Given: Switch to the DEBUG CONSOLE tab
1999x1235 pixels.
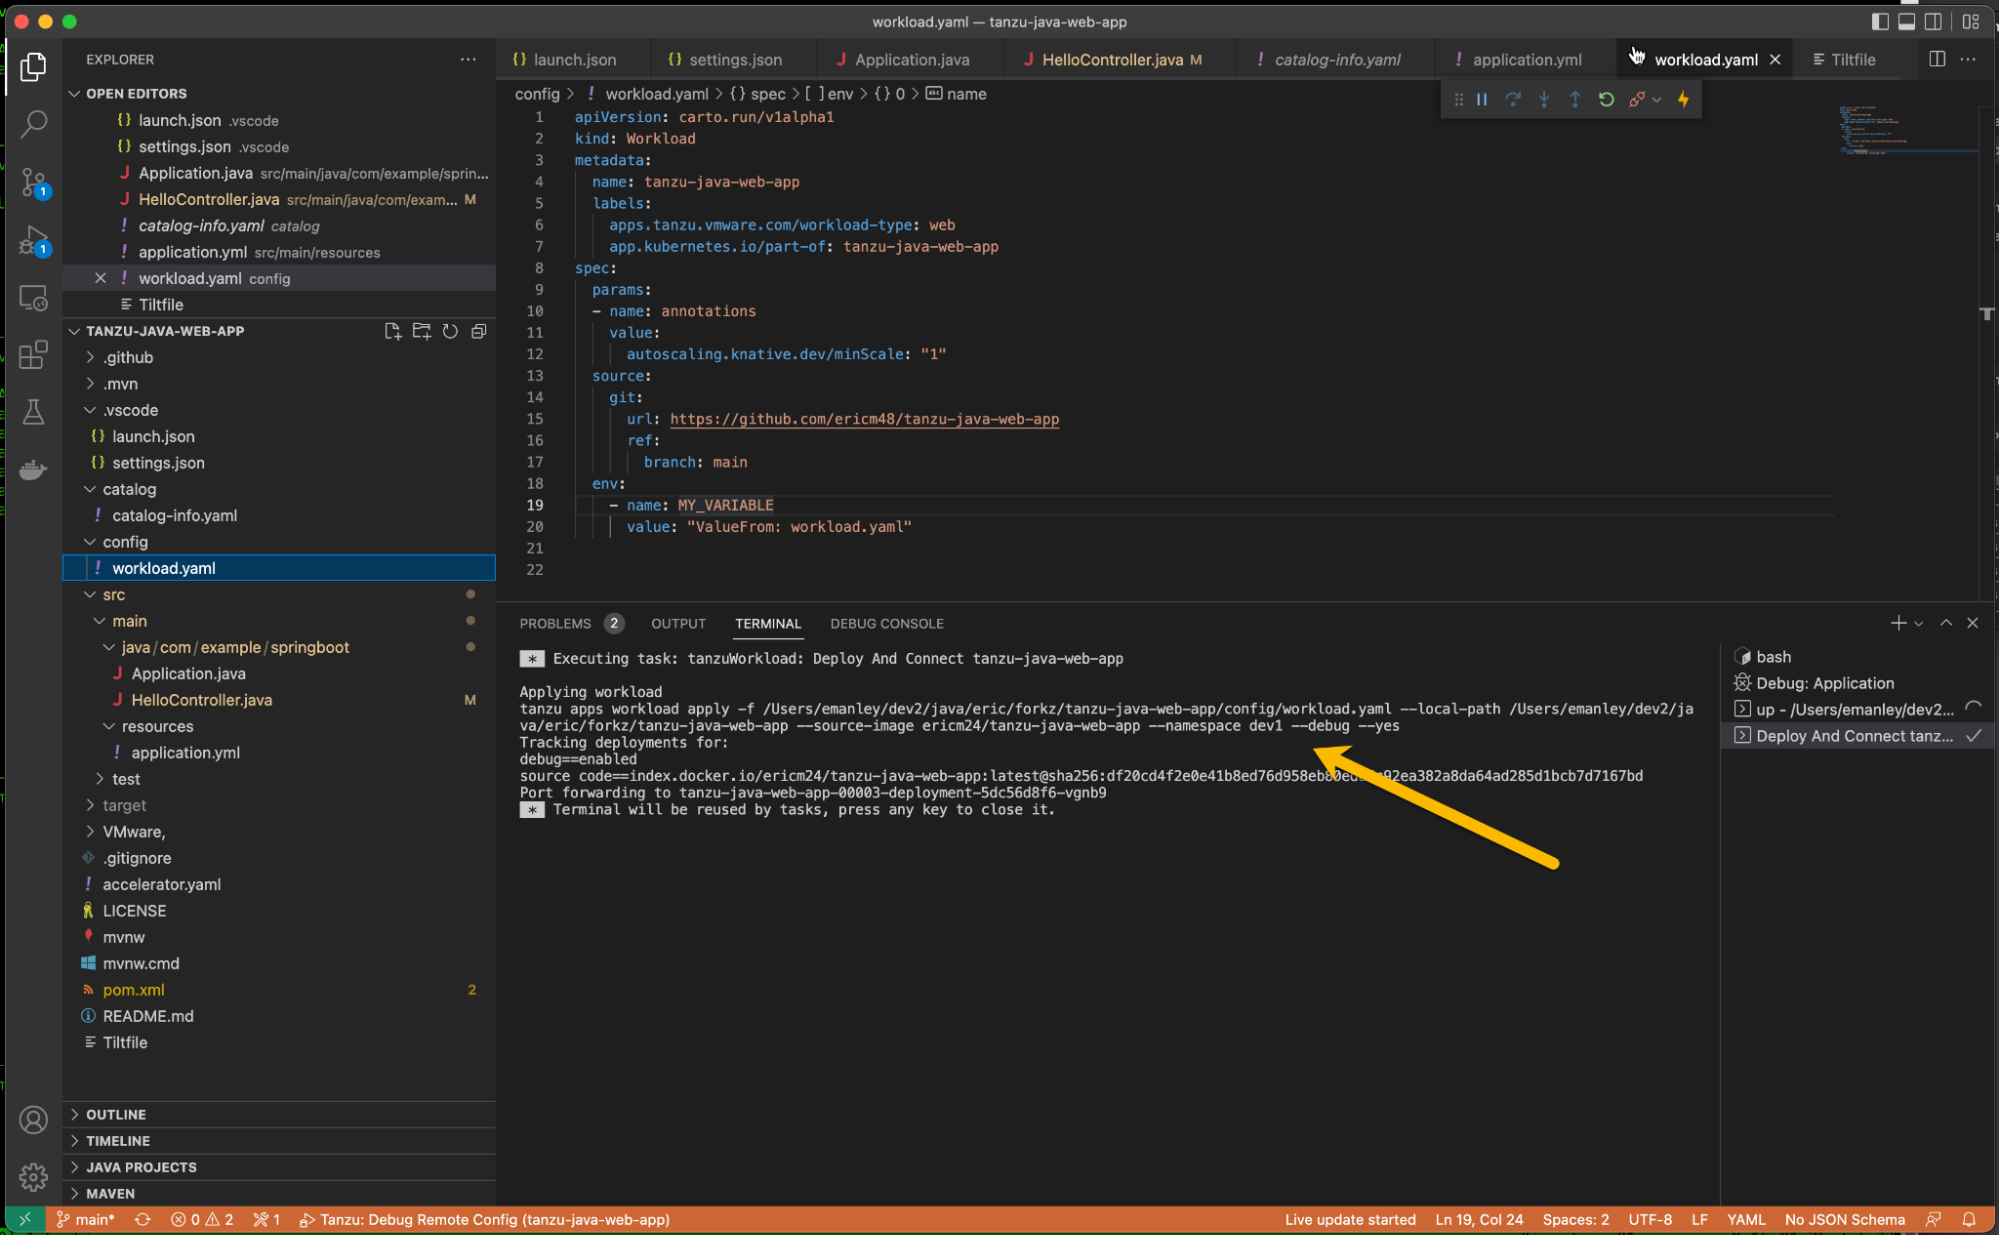Looking at the screenshot, I should coord(886,623).
